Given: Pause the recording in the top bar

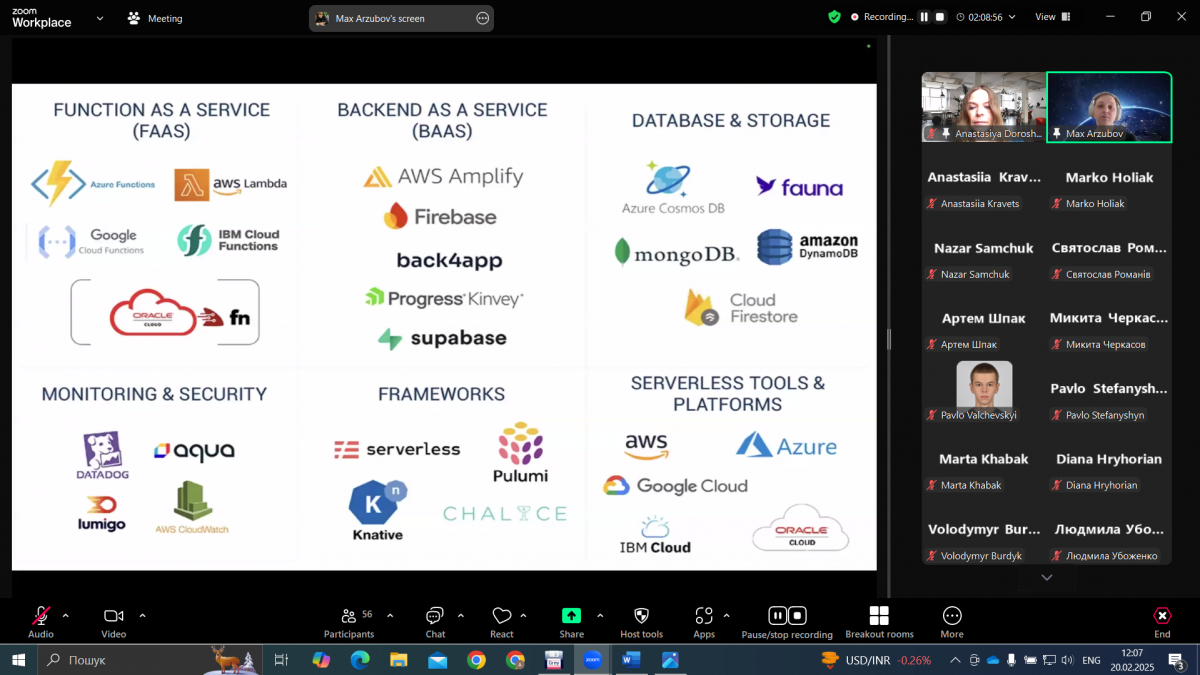Looking at the screenshot, I should pos(924,17).
